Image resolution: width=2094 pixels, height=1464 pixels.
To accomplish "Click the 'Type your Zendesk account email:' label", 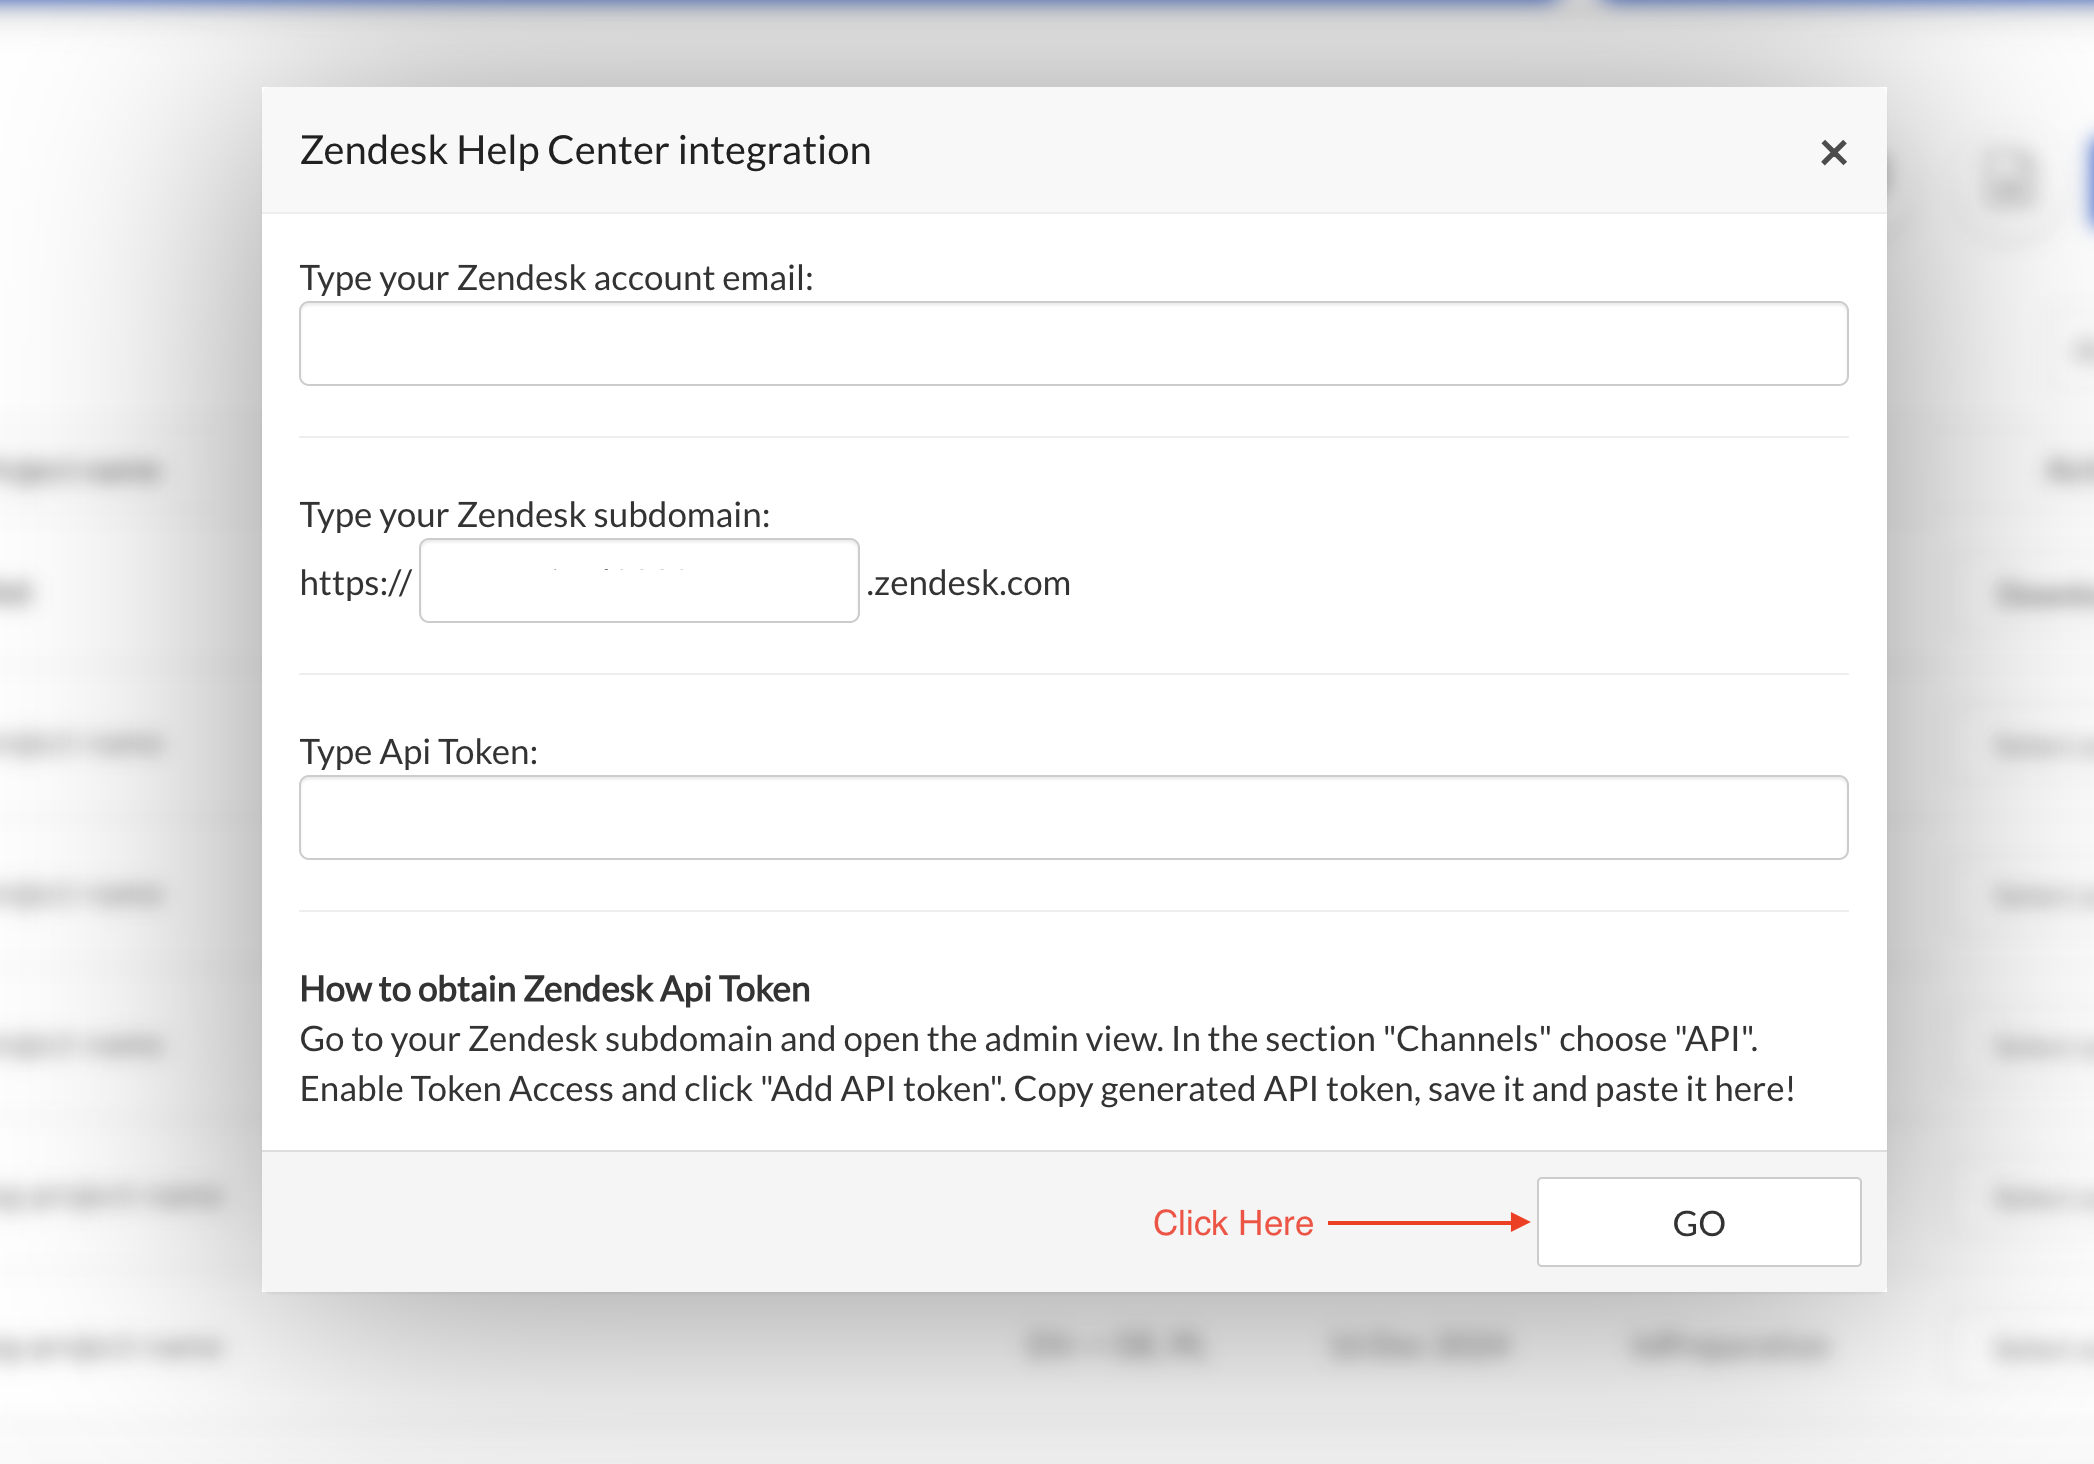I will click(x=557, y=278).
